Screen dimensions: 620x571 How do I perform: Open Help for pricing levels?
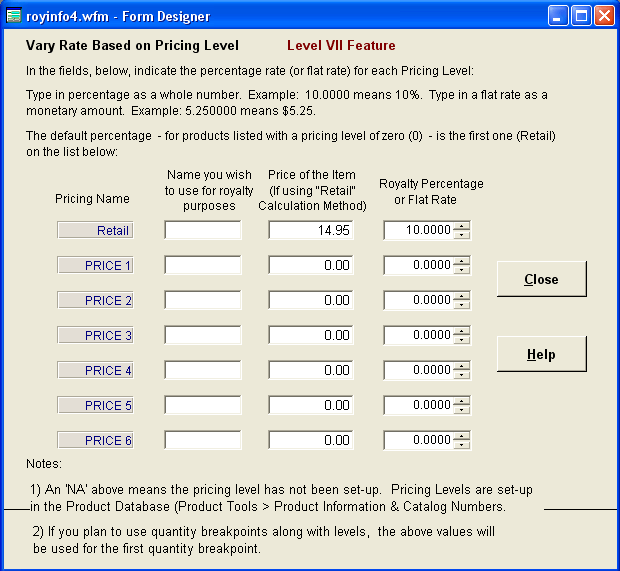pos(541,354)
